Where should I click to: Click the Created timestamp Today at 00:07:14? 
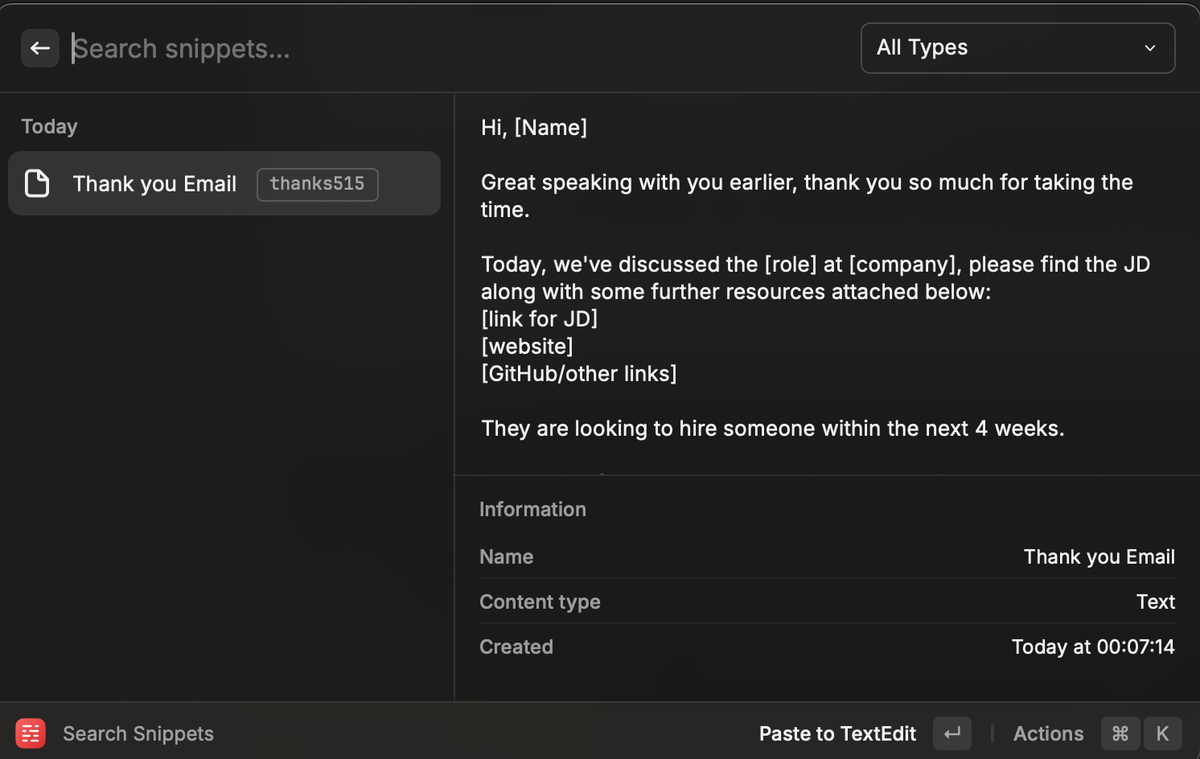(x=1093, y=647)
